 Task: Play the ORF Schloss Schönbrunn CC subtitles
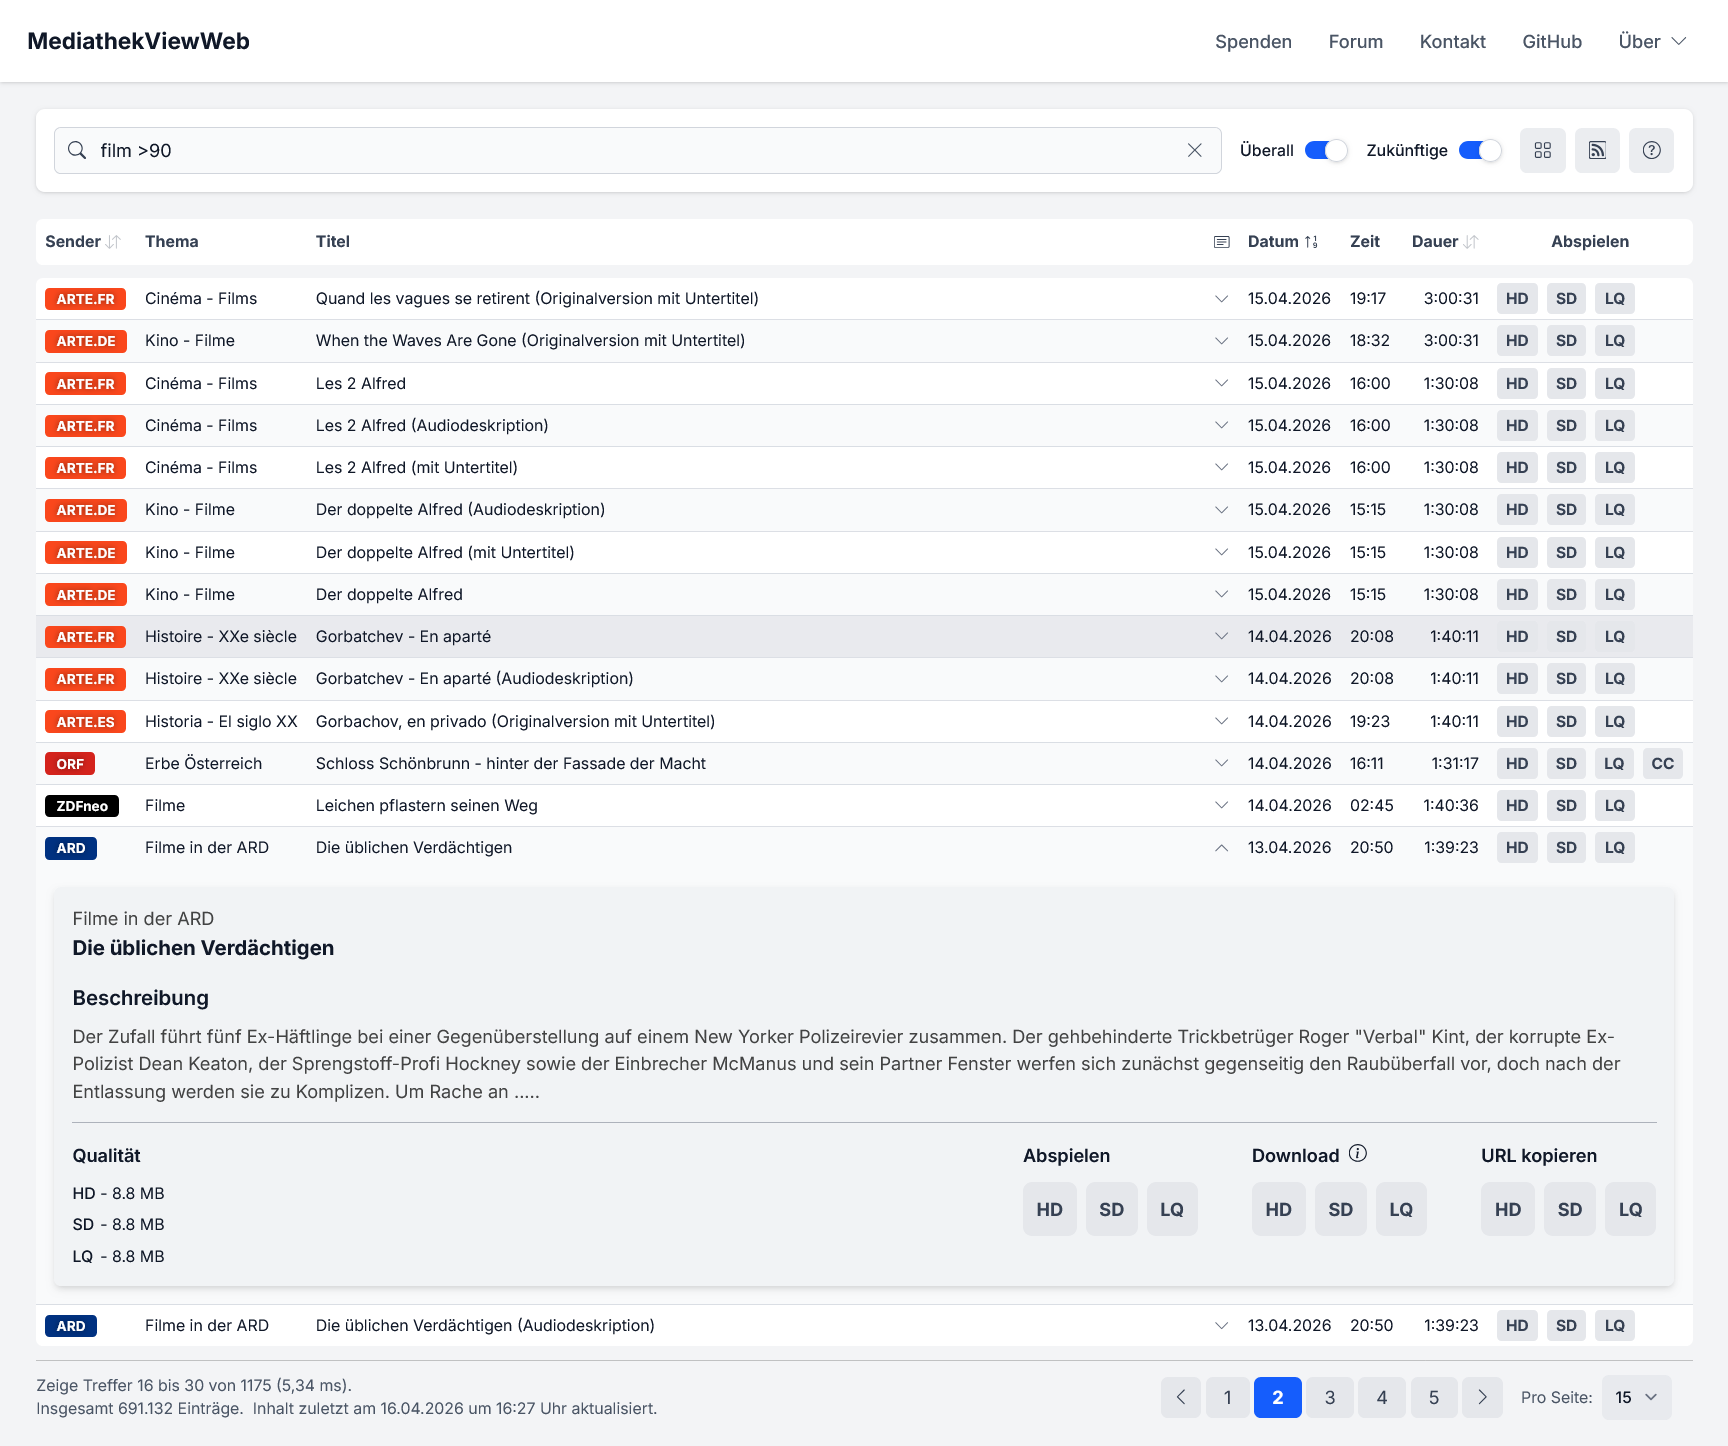click(1662, 764)
